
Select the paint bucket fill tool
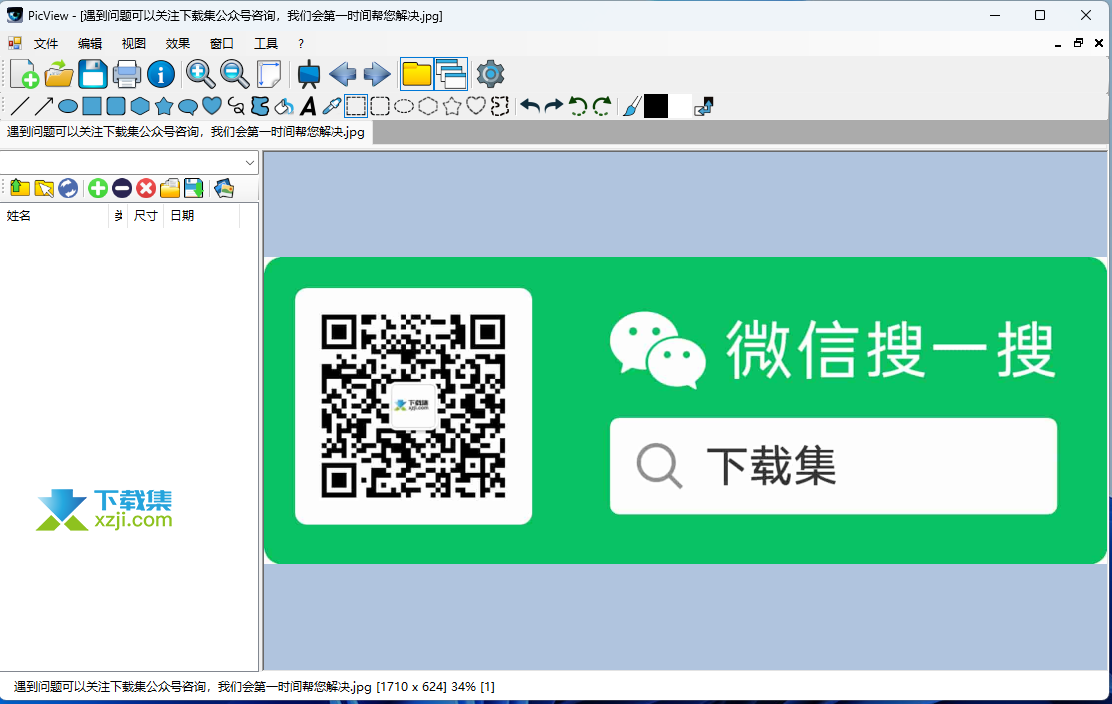[284, 106]
